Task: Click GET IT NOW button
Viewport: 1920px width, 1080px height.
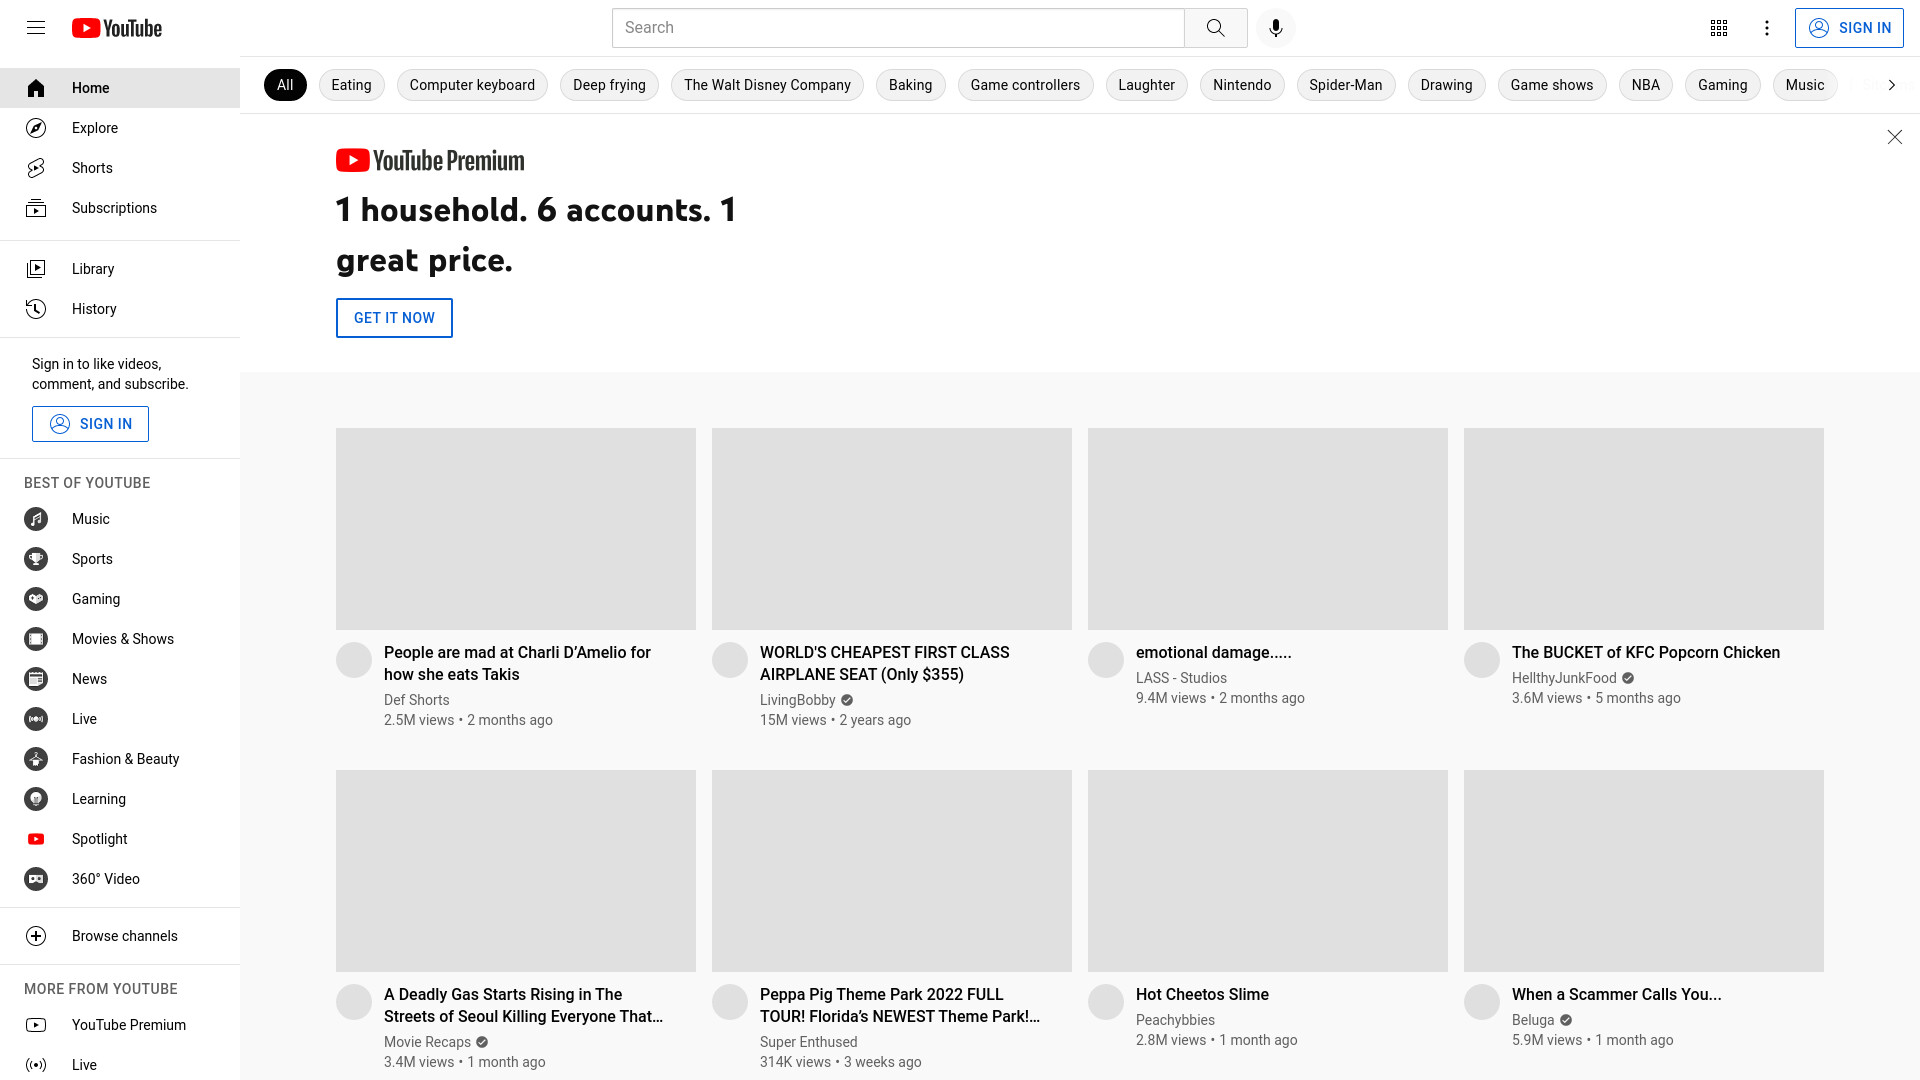Action: tap(394, 318)
